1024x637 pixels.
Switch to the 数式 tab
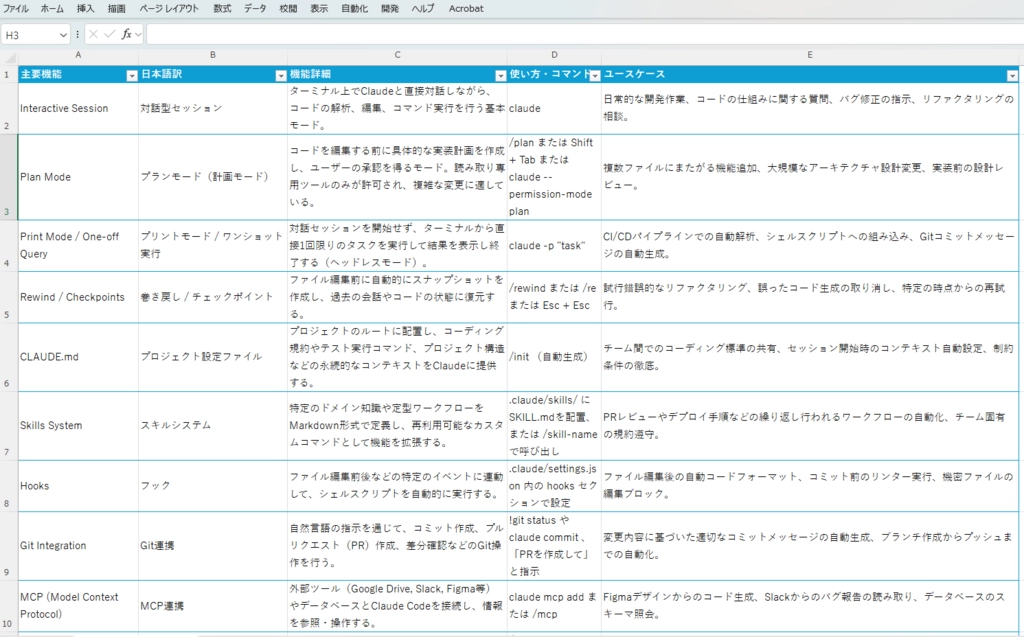(222, 8)
